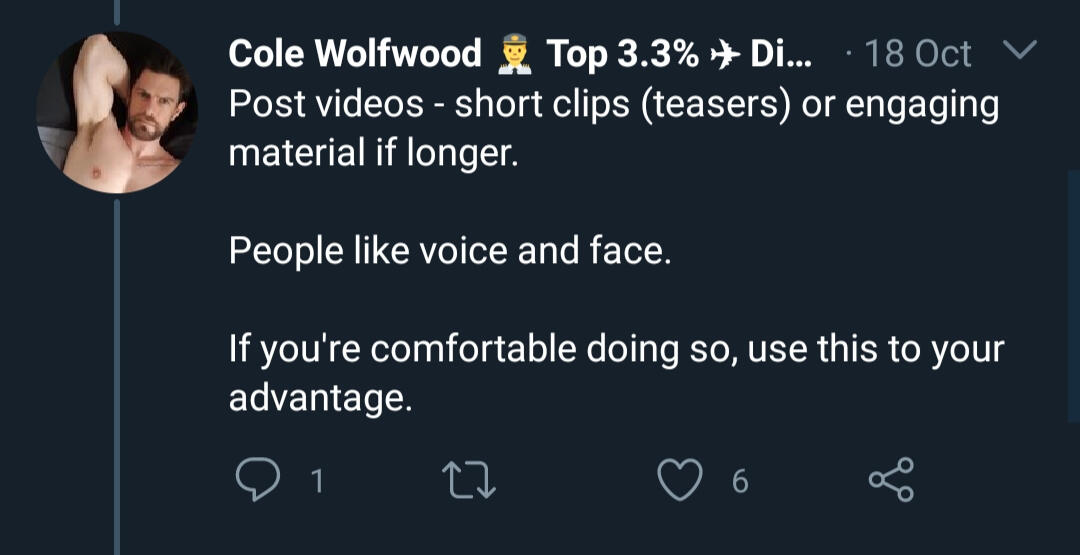Click the Top 3.3% text in header
Screen dimensions: 1080x555
click(622, 54)
